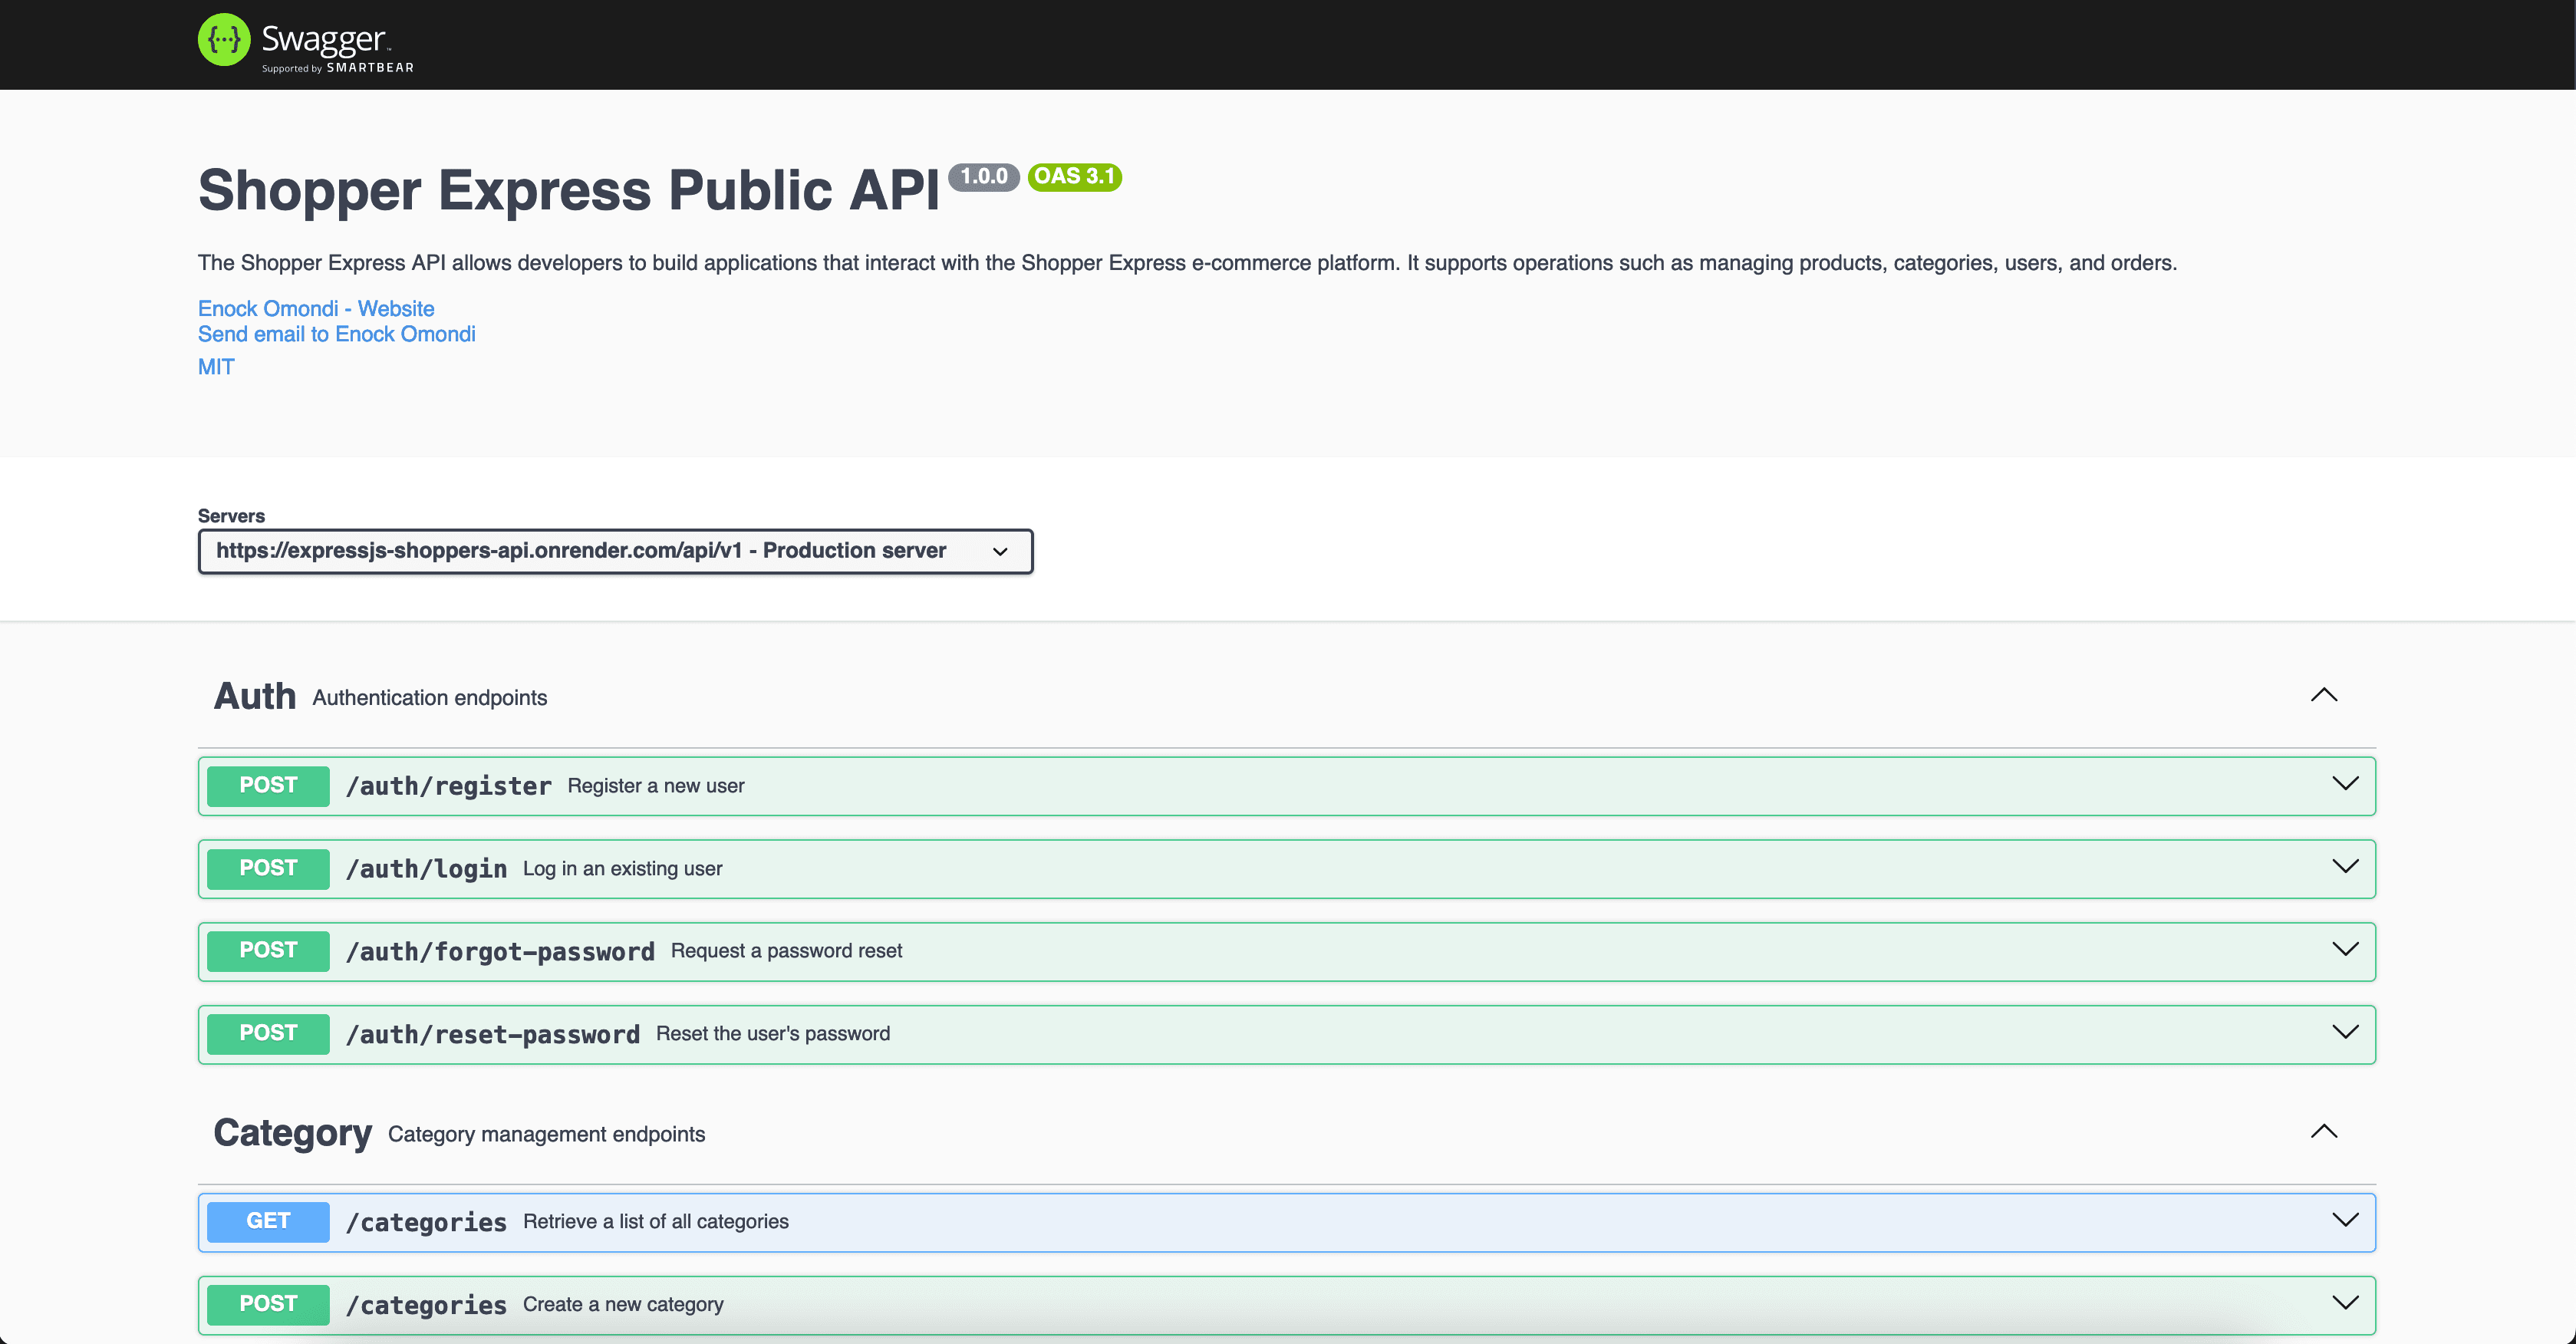Click the /auth/login path text
Screen dimensions: 2576x1344
tap(426, 870)
